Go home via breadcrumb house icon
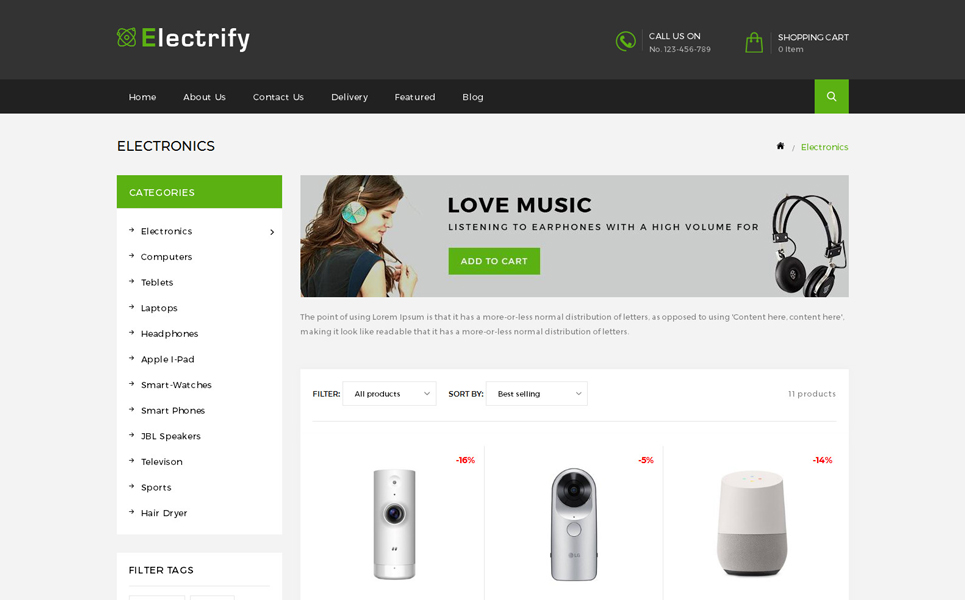The width and height of the screenshot is (965, 600). tap(780, 146)
